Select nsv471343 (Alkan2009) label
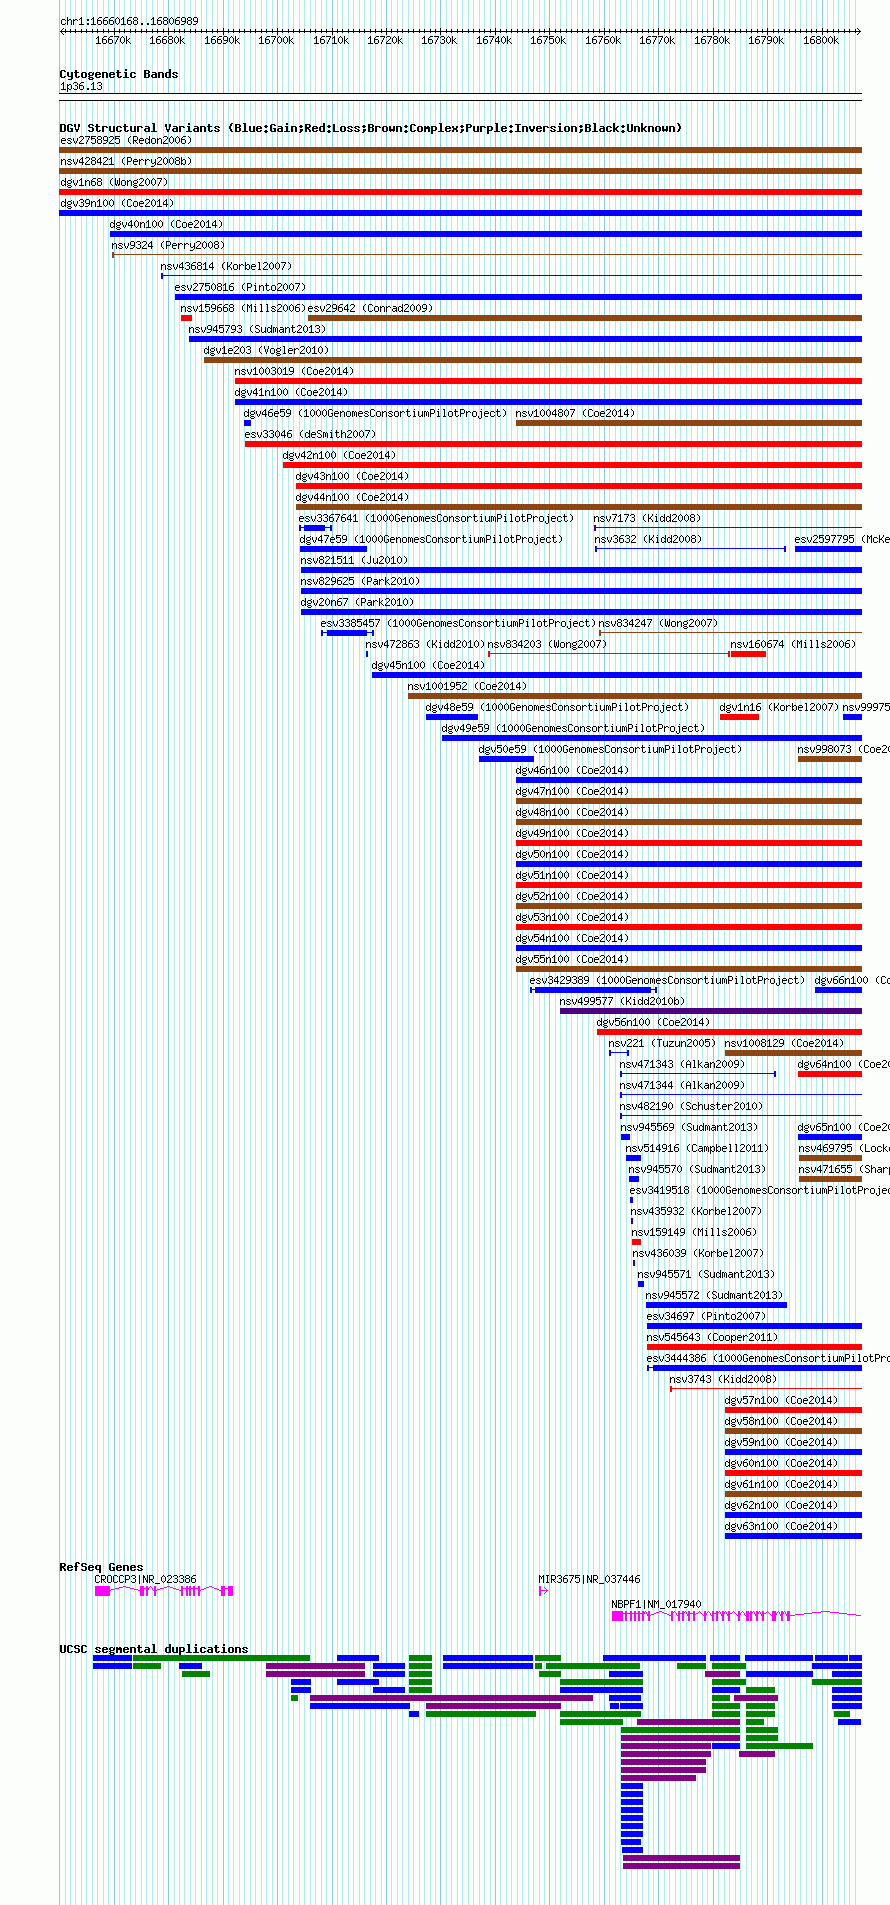 682,1064
